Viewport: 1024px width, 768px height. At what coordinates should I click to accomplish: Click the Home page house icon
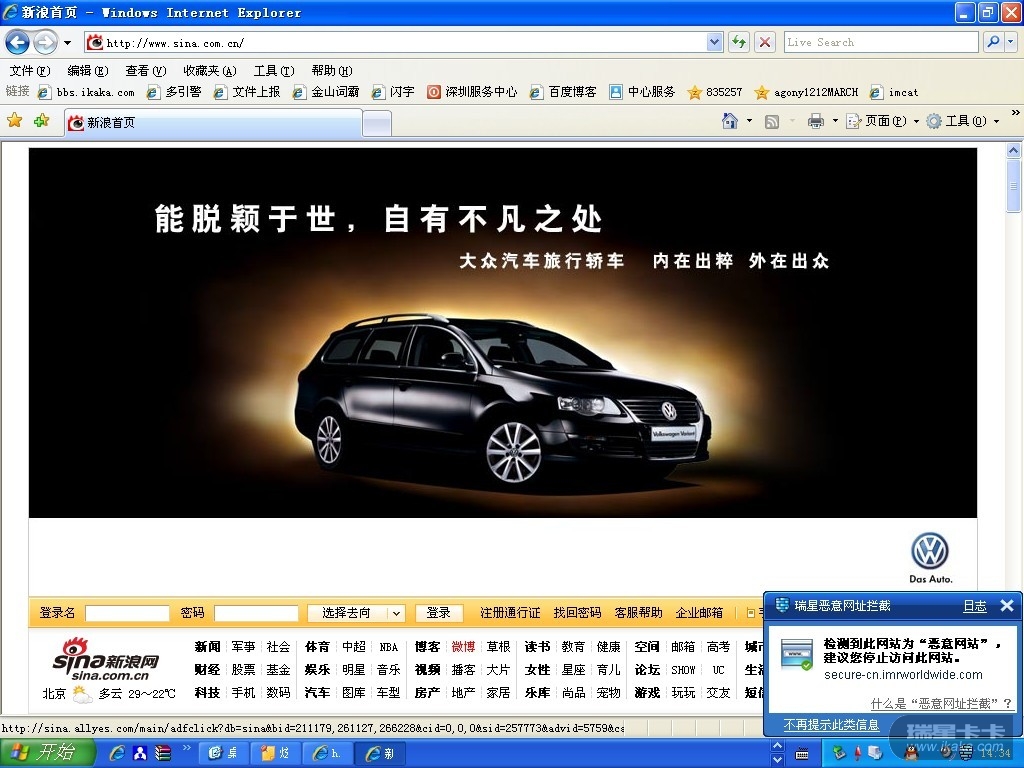click(x=729, y=121)
